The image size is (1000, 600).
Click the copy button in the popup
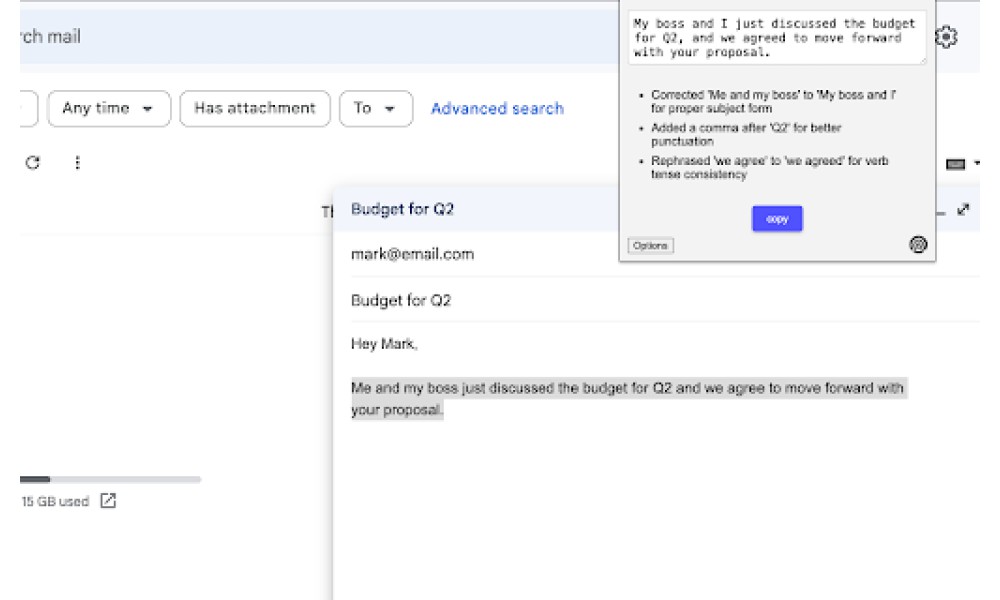tap(777, 219)
